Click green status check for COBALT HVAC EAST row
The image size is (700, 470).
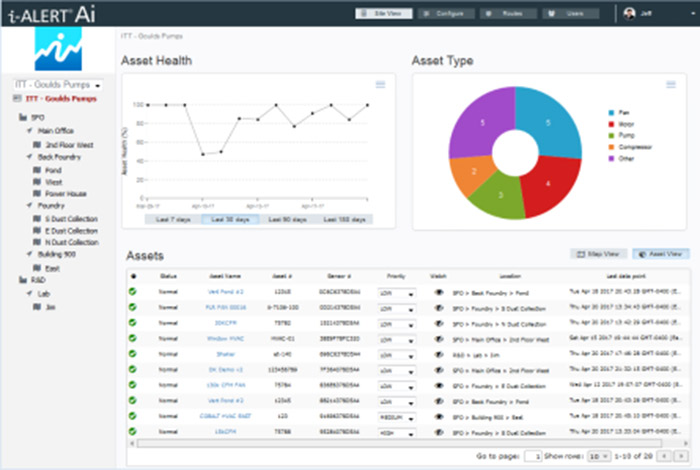click(133, 416)
